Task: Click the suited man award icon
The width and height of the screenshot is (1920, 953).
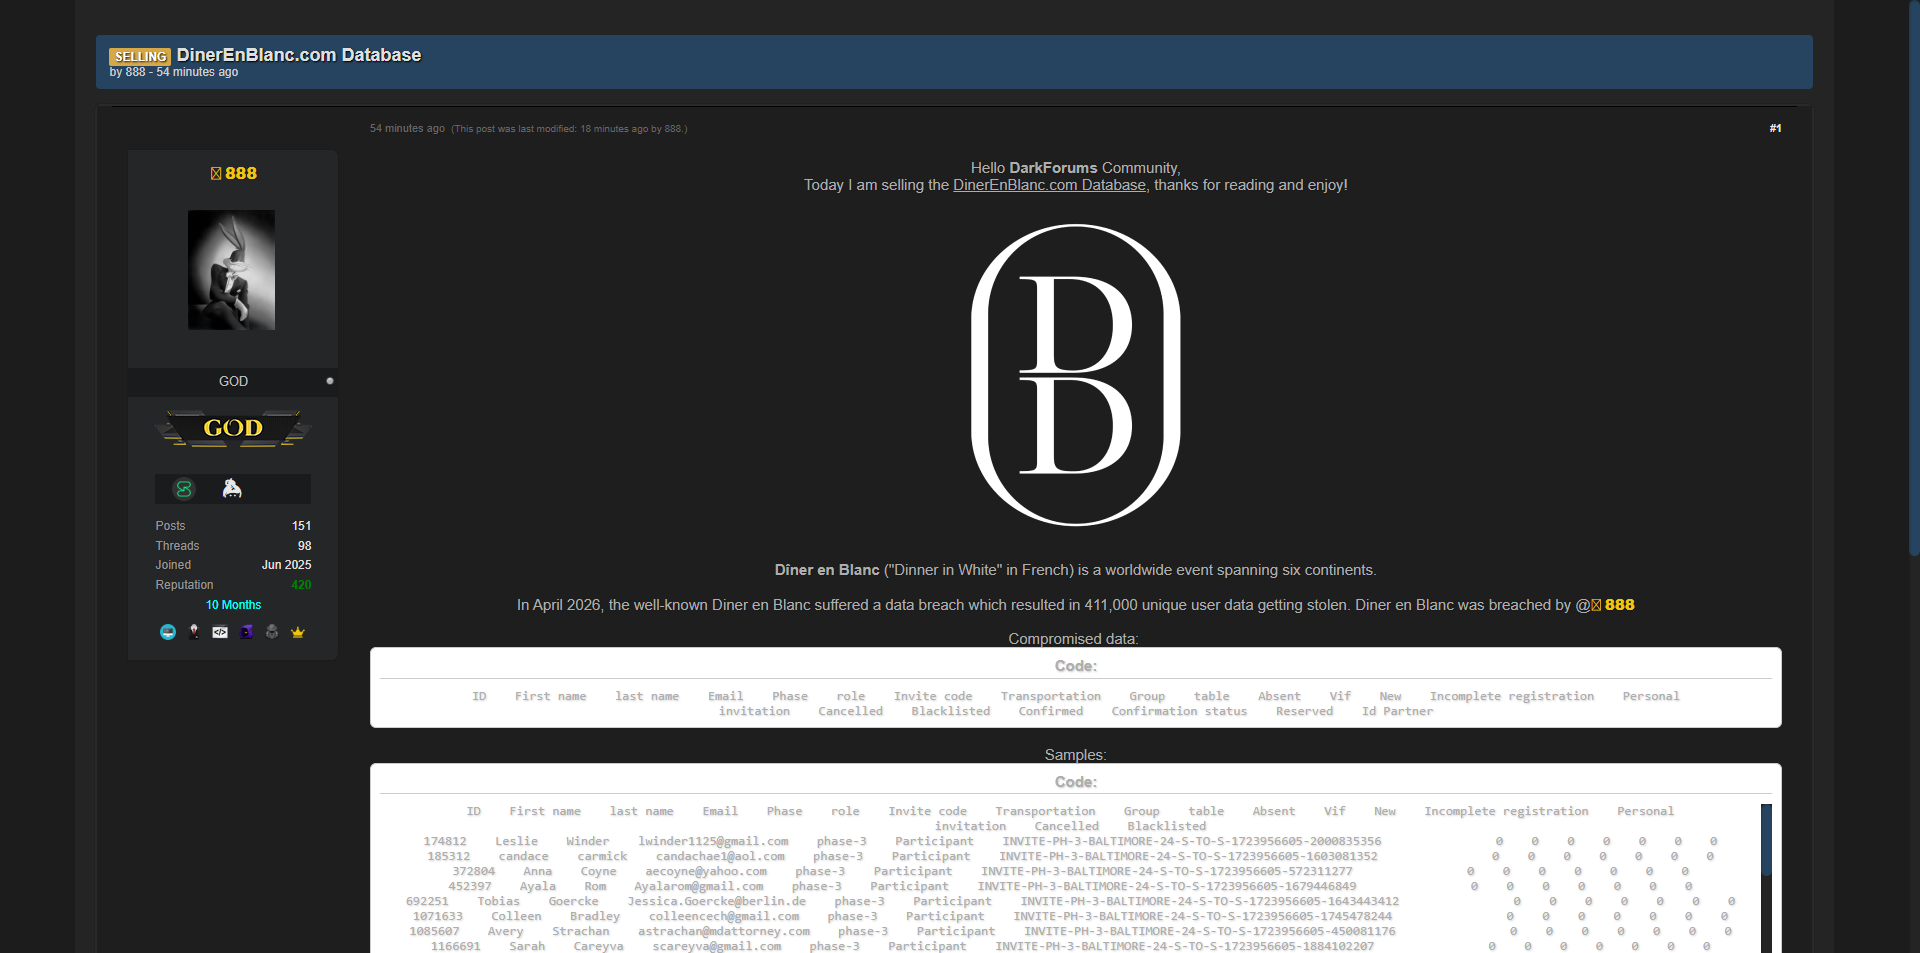Action: [x=194, y=632]
